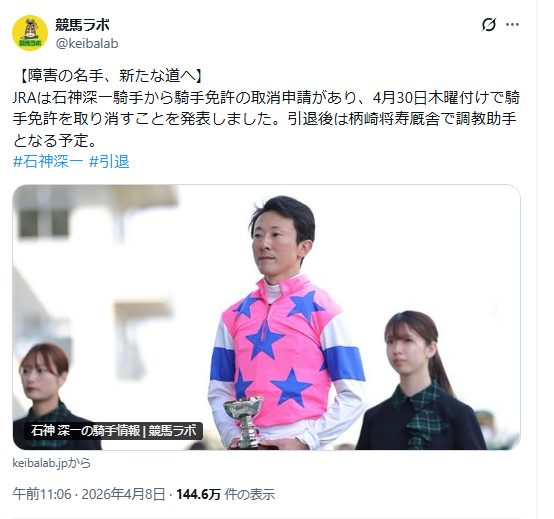This screenshot has height=519, width=554.
Task: Open the jockey photo link card
Action: 266,317
